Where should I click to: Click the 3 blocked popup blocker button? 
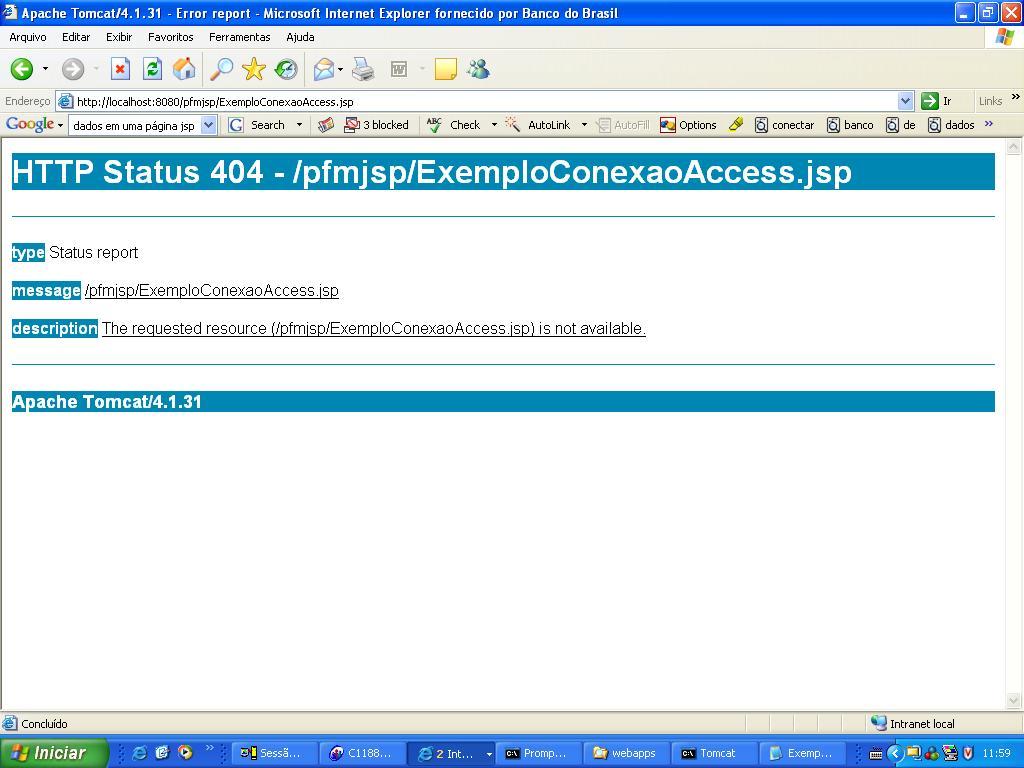pos(376,125)
